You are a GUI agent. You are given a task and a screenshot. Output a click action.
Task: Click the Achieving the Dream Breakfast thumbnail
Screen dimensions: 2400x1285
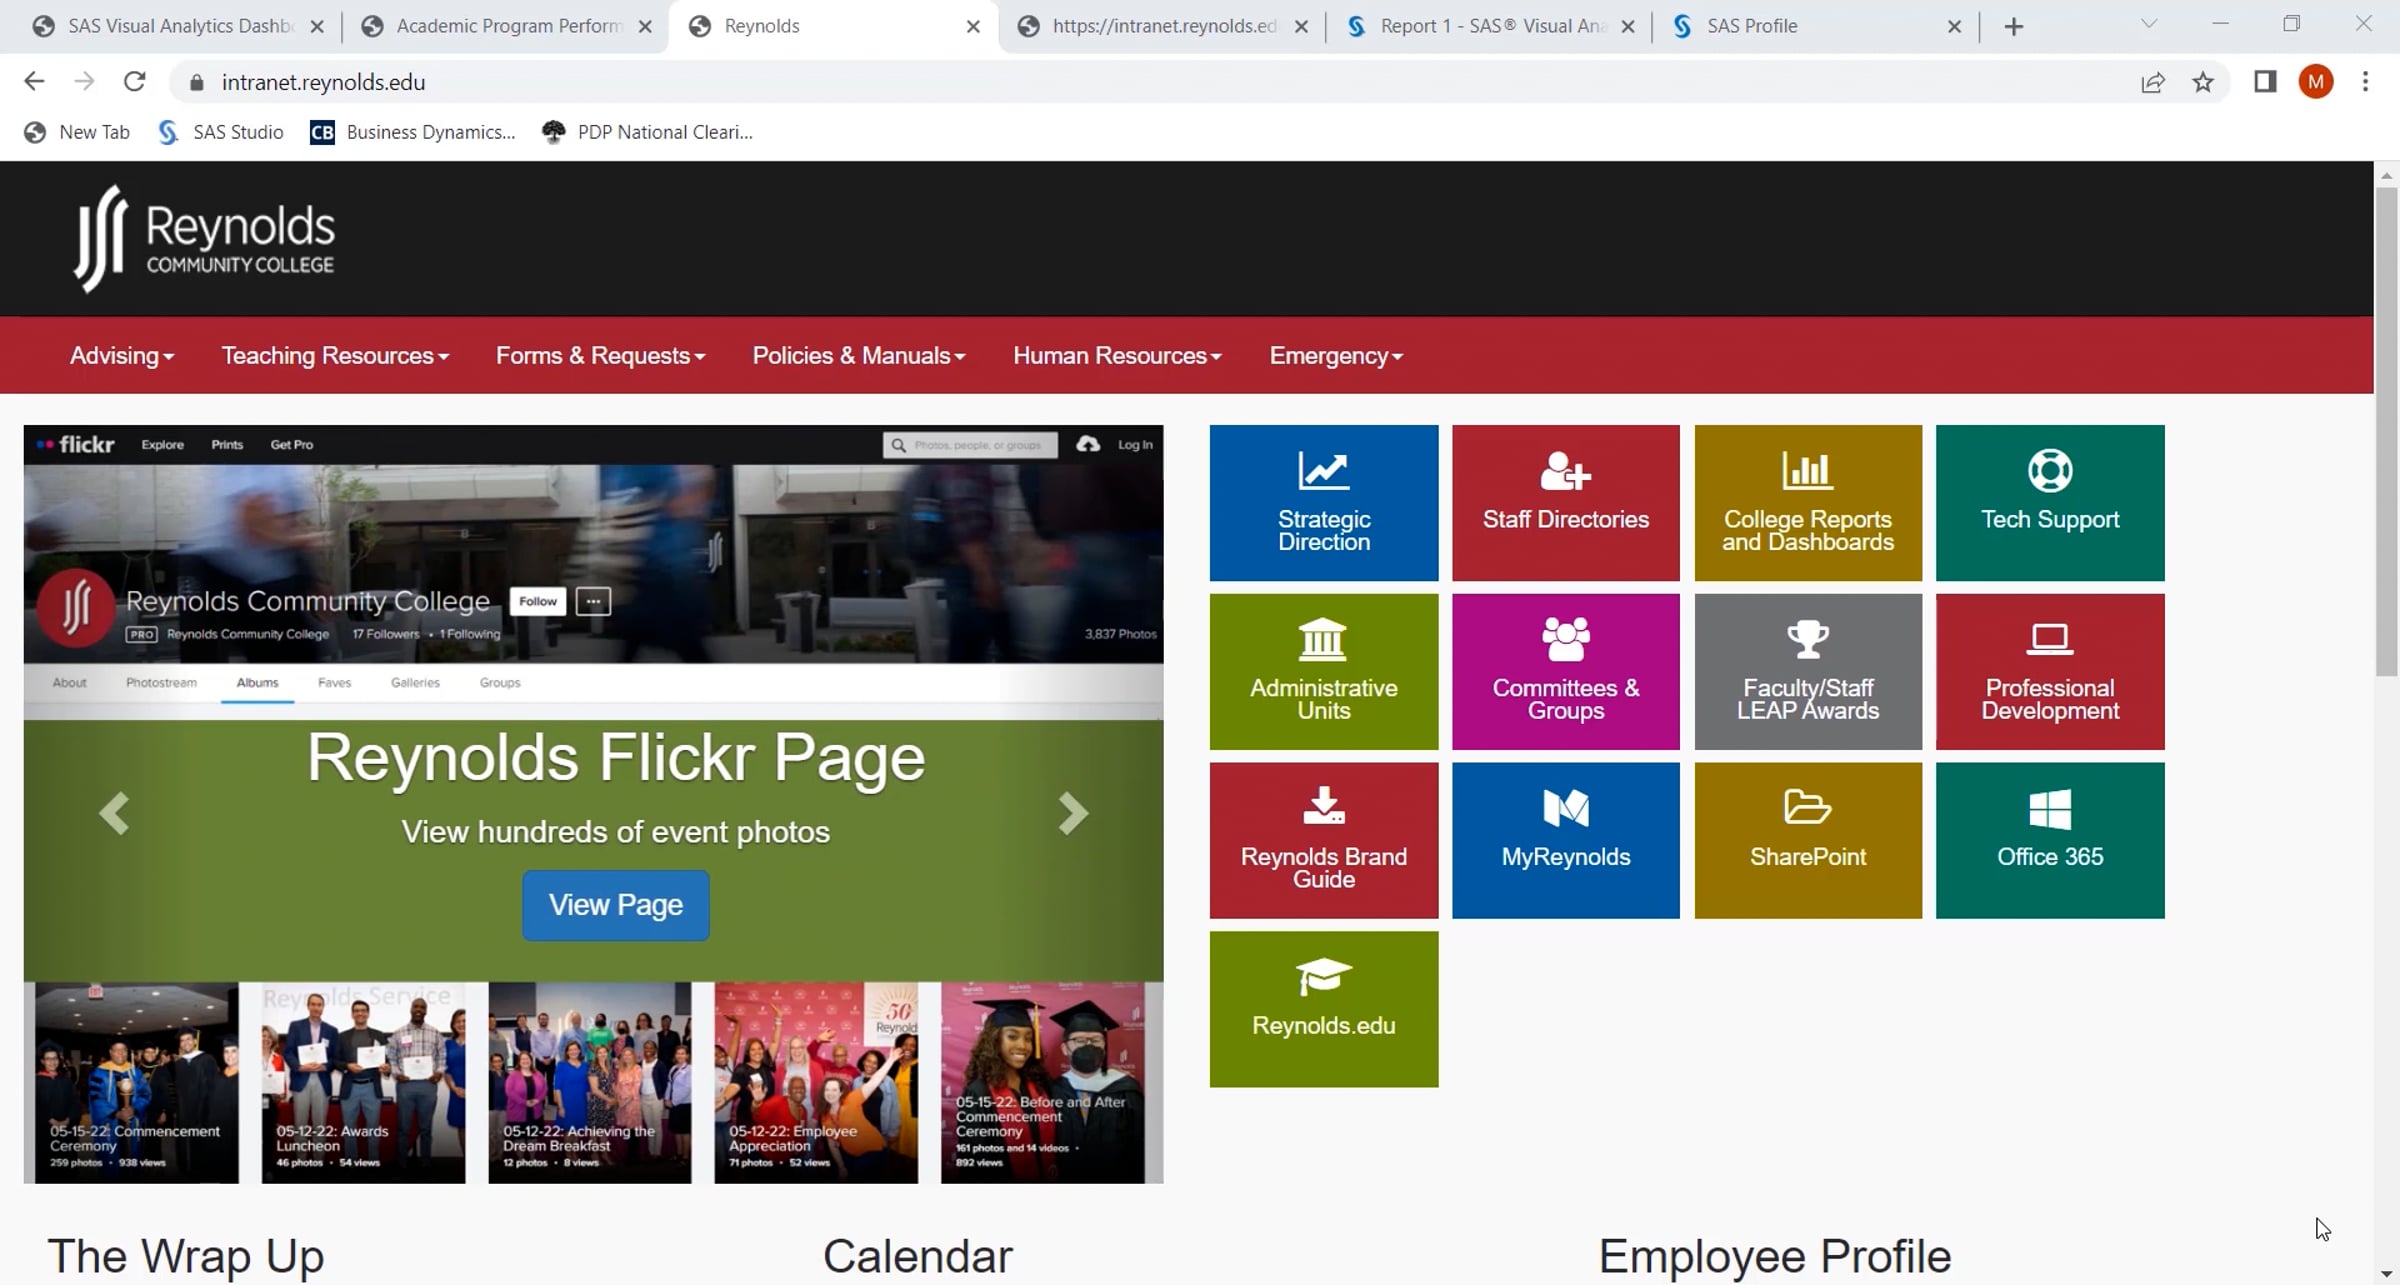point(589,1082)
